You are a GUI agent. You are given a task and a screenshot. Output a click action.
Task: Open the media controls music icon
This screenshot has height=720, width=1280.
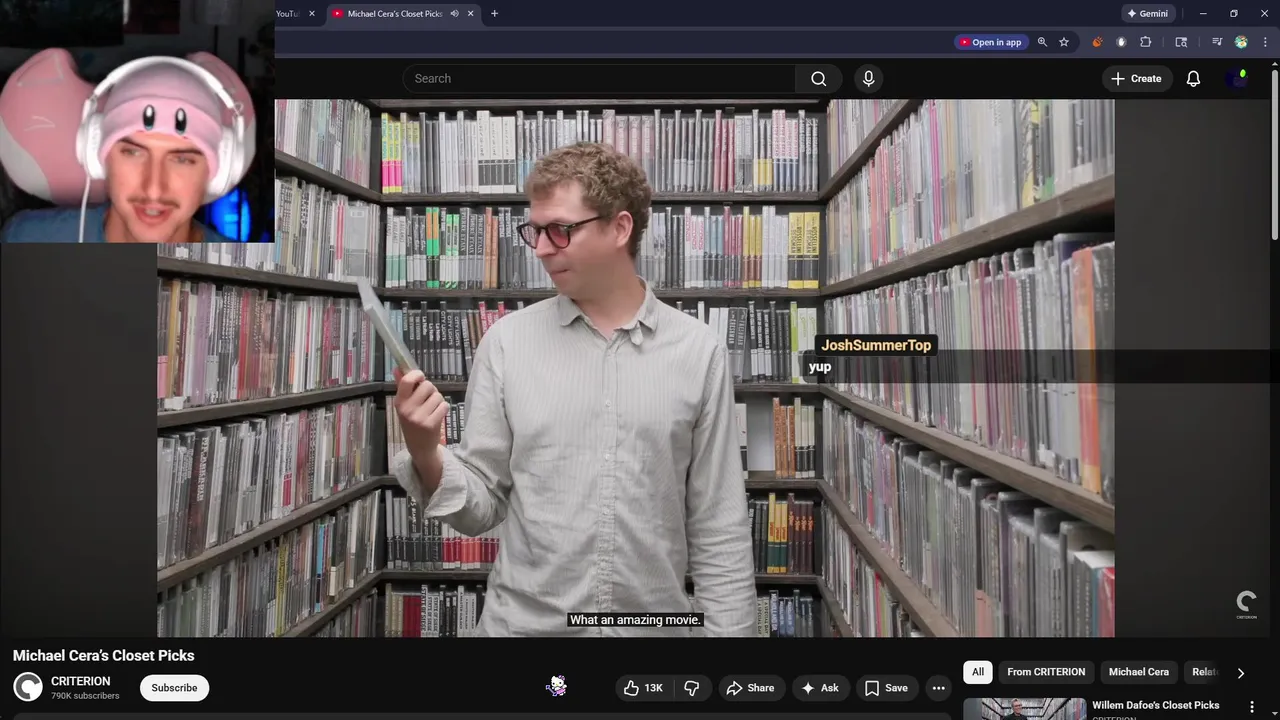[x=1217, y=42]
